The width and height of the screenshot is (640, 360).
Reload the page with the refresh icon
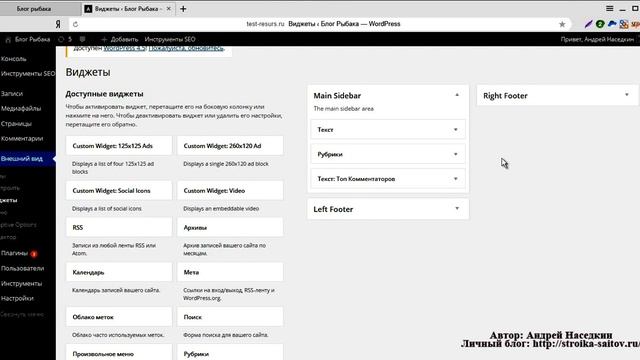(76, 24)
